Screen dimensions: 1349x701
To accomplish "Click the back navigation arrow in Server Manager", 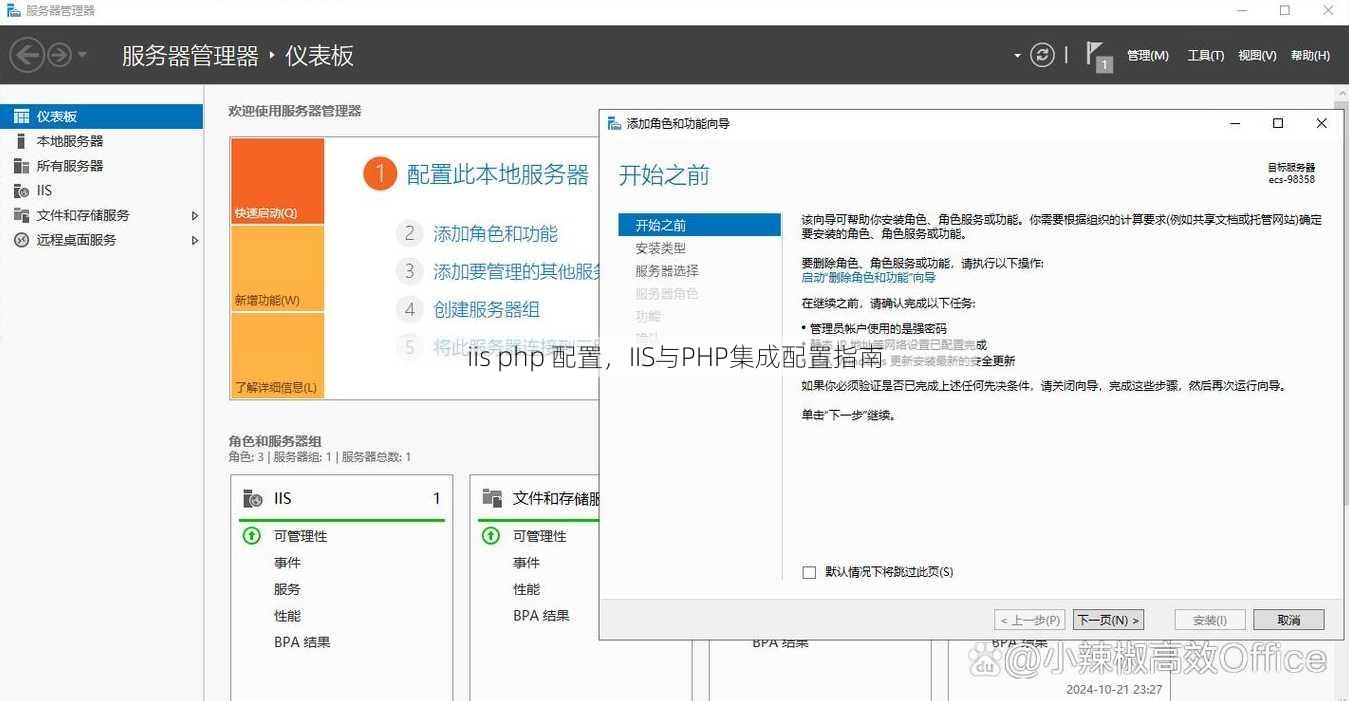I will pyautogui.click(x=27, y=55).
